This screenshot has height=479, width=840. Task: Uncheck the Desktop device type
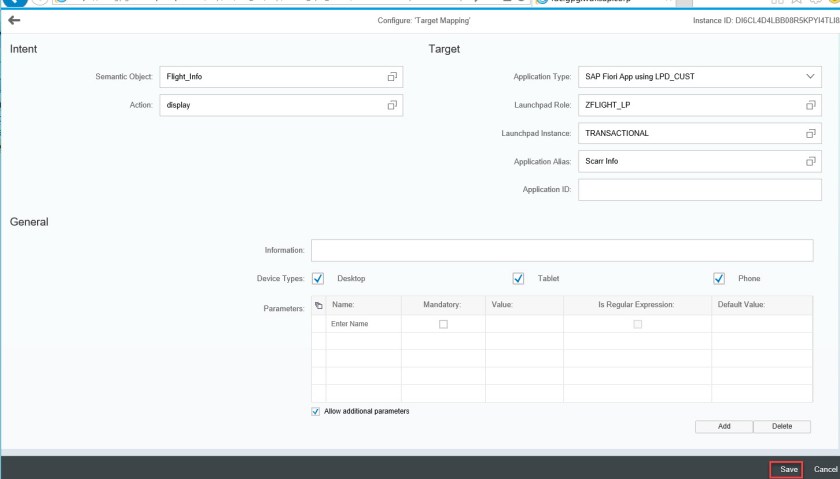pyautogui.click(x=318, y=279)
